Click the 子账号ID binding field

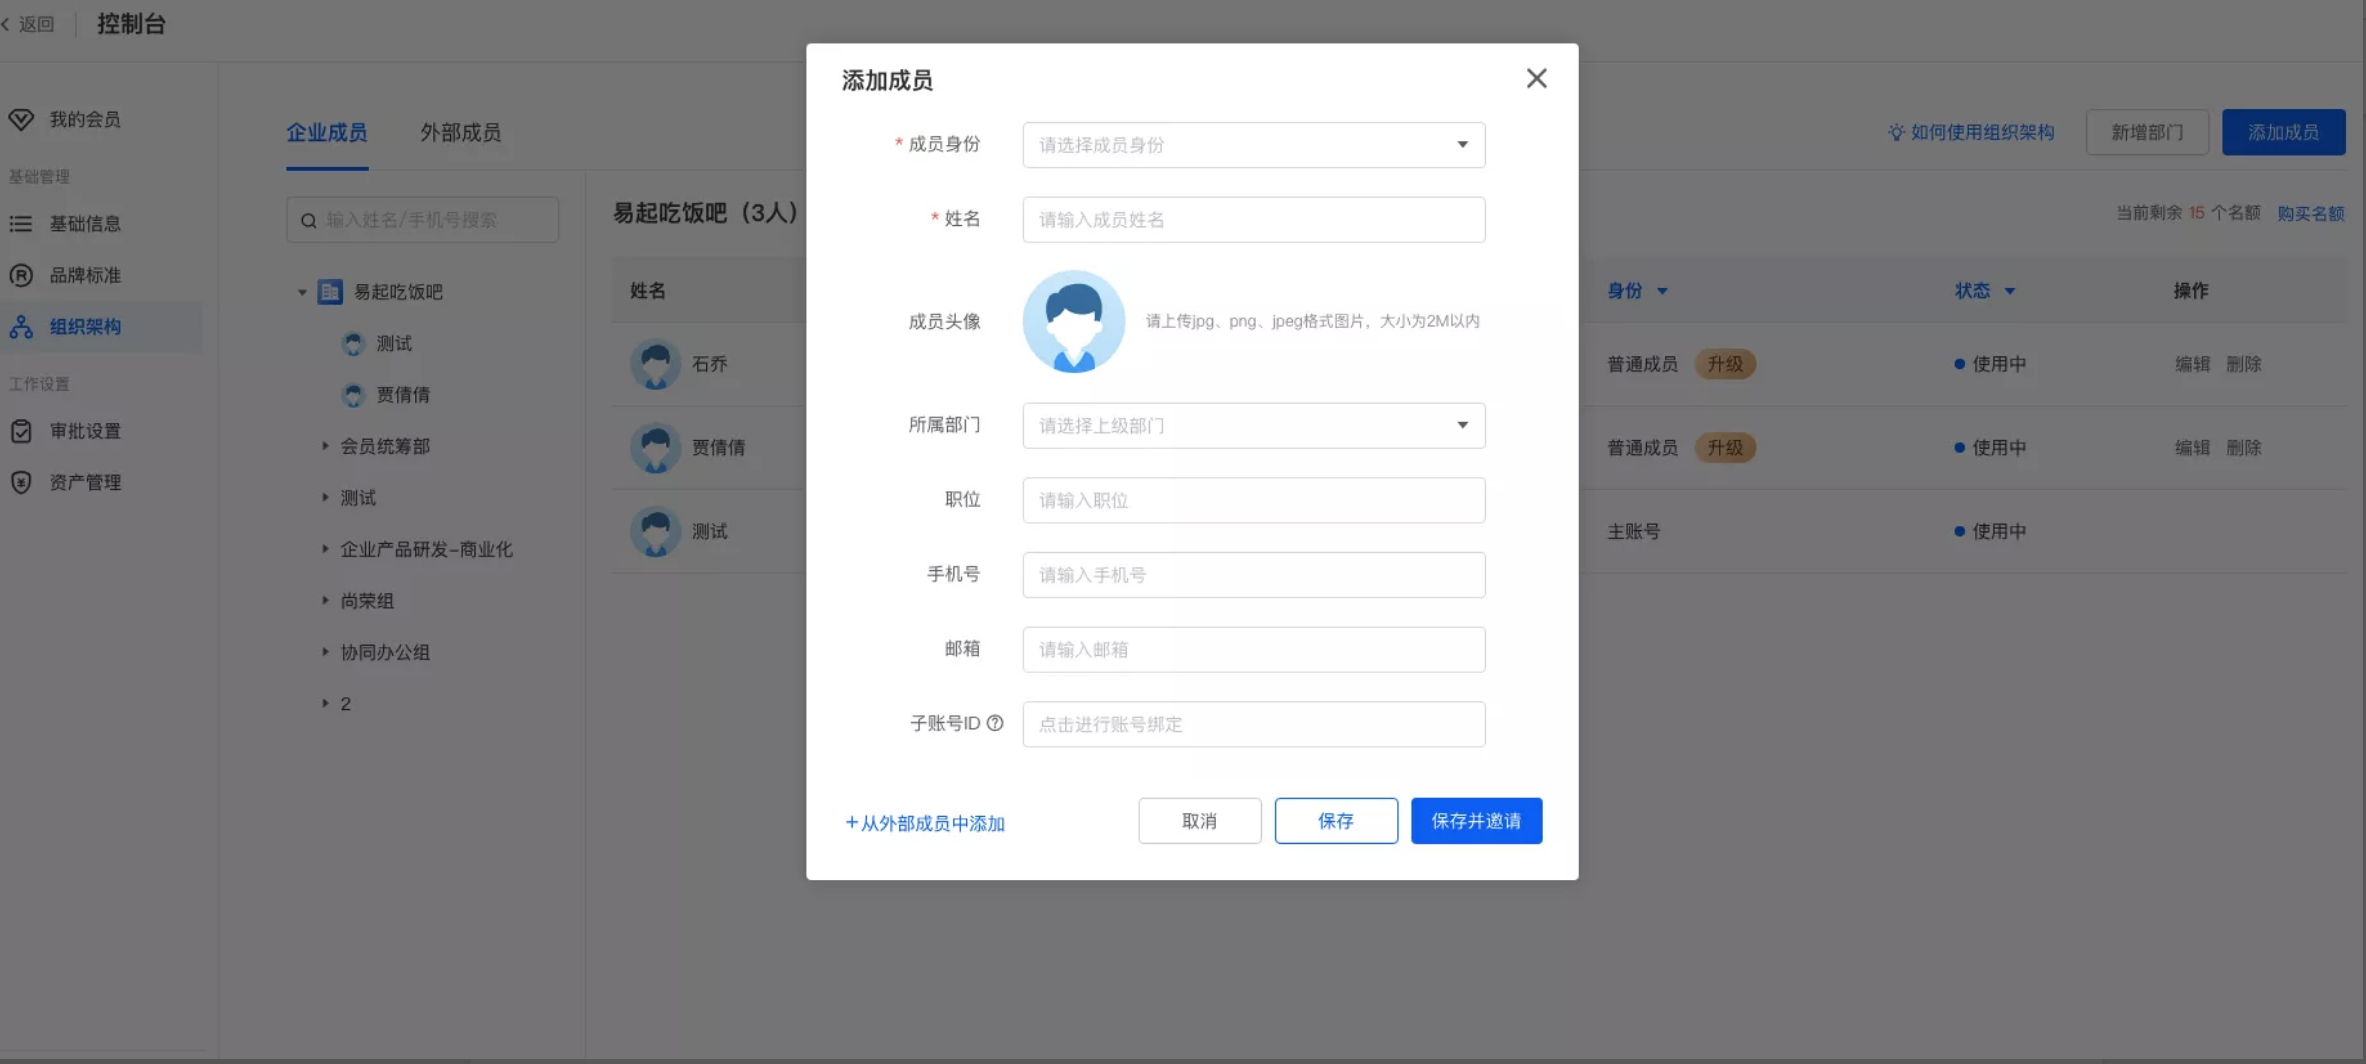point(1253,724)
